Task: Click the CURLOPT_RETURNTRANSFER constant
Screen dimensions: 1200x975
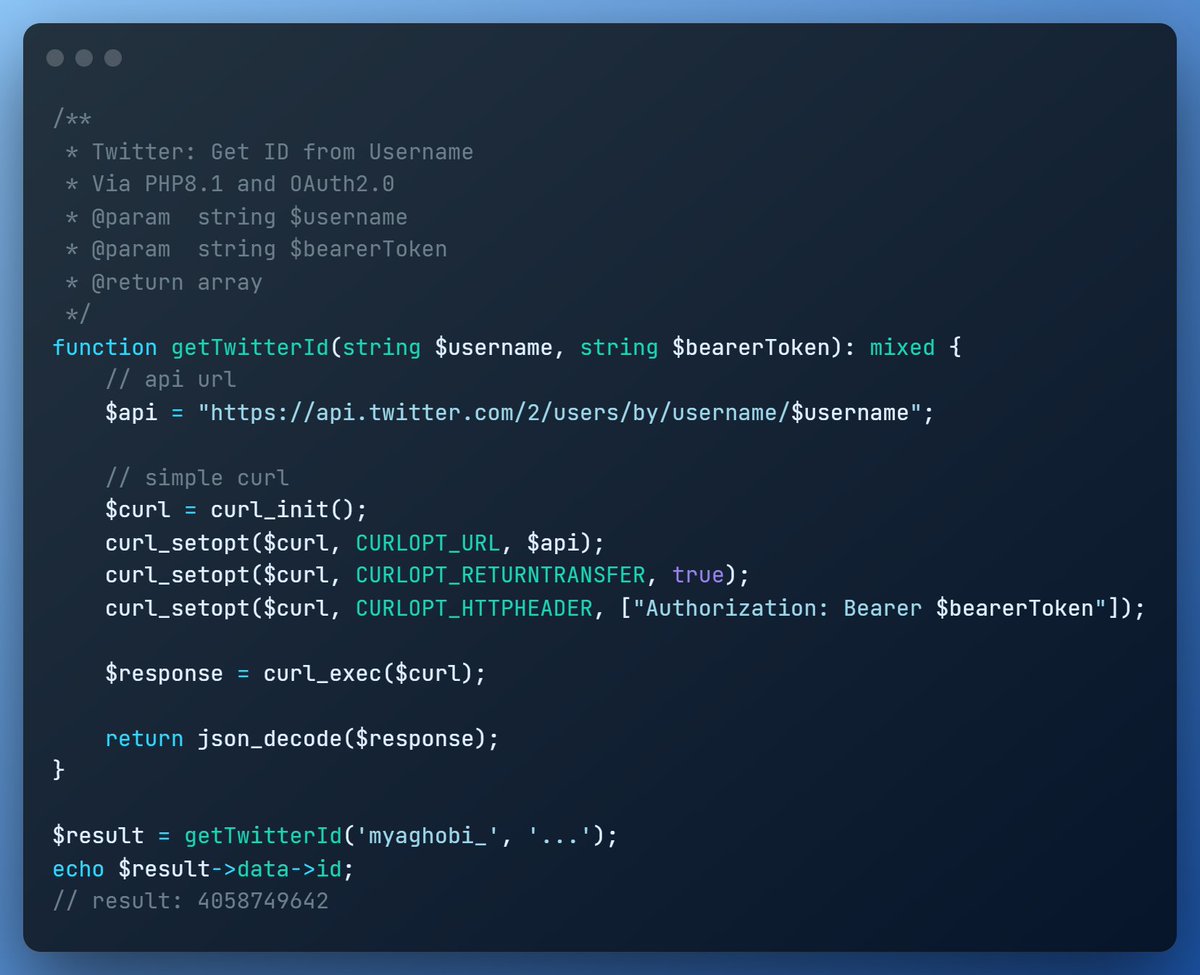Action: (501, 575)
